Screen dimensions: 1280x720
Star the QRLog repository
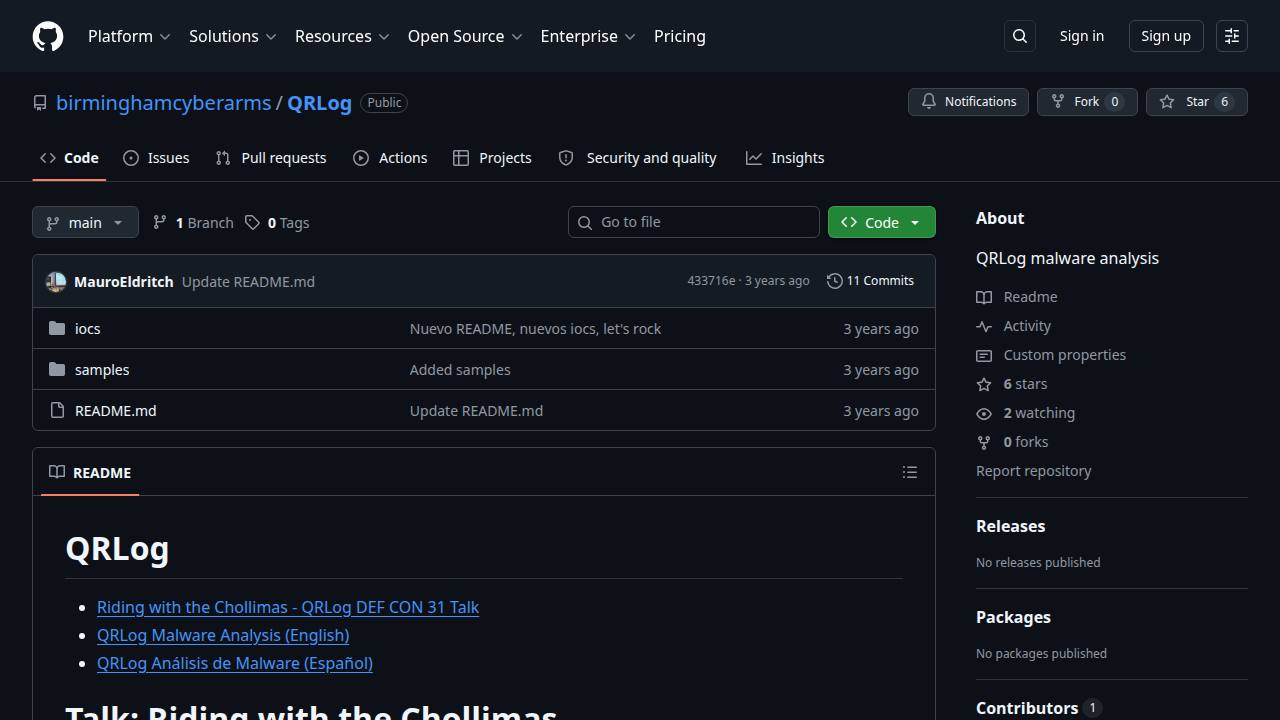coord(1197,102)
